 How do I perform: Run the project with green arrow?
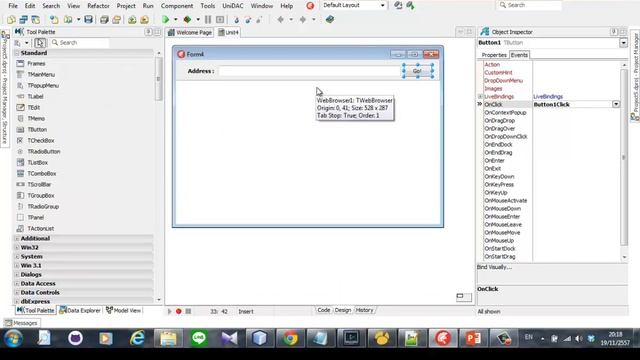point(165,19)
